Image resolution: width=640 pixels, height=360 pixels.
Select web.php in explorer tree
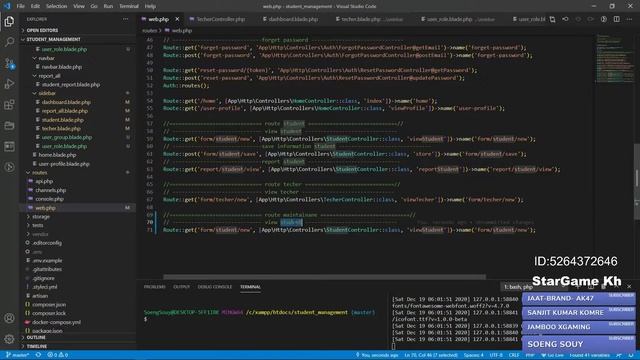pyautogui.click(x=45, y=208)
